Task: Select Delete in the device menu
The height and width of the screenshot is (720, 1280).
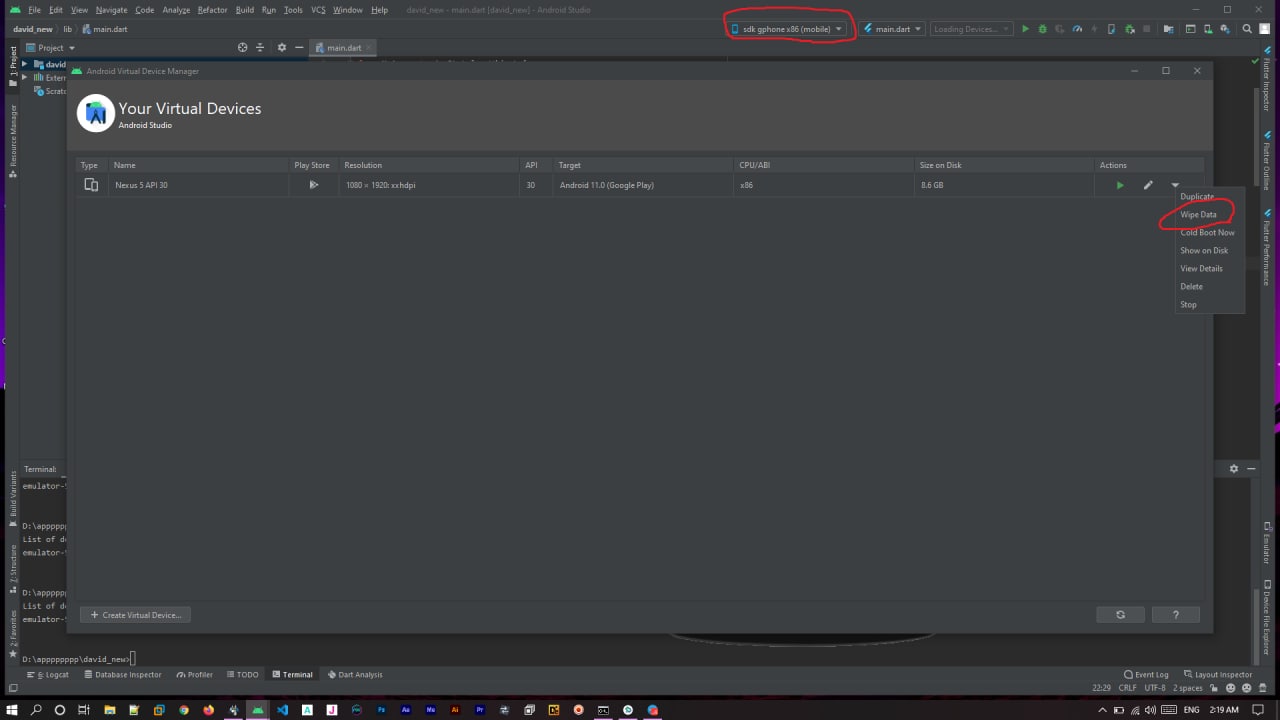Action: 1191,287
